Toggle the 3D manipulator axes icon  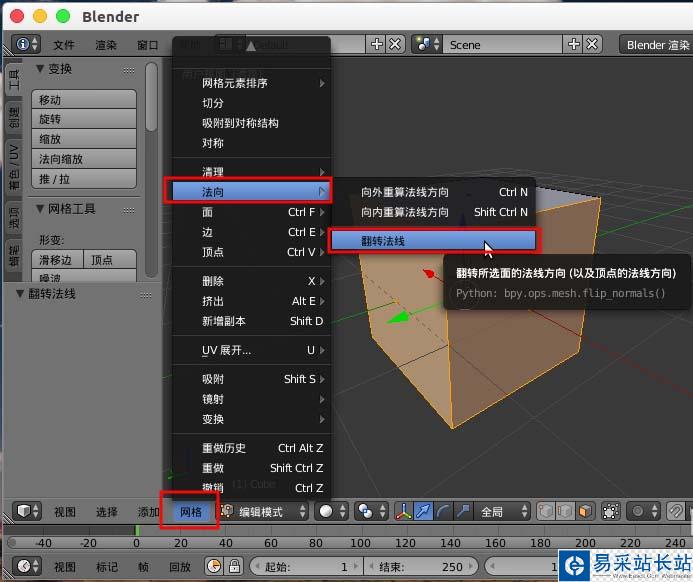click(403, 511)
